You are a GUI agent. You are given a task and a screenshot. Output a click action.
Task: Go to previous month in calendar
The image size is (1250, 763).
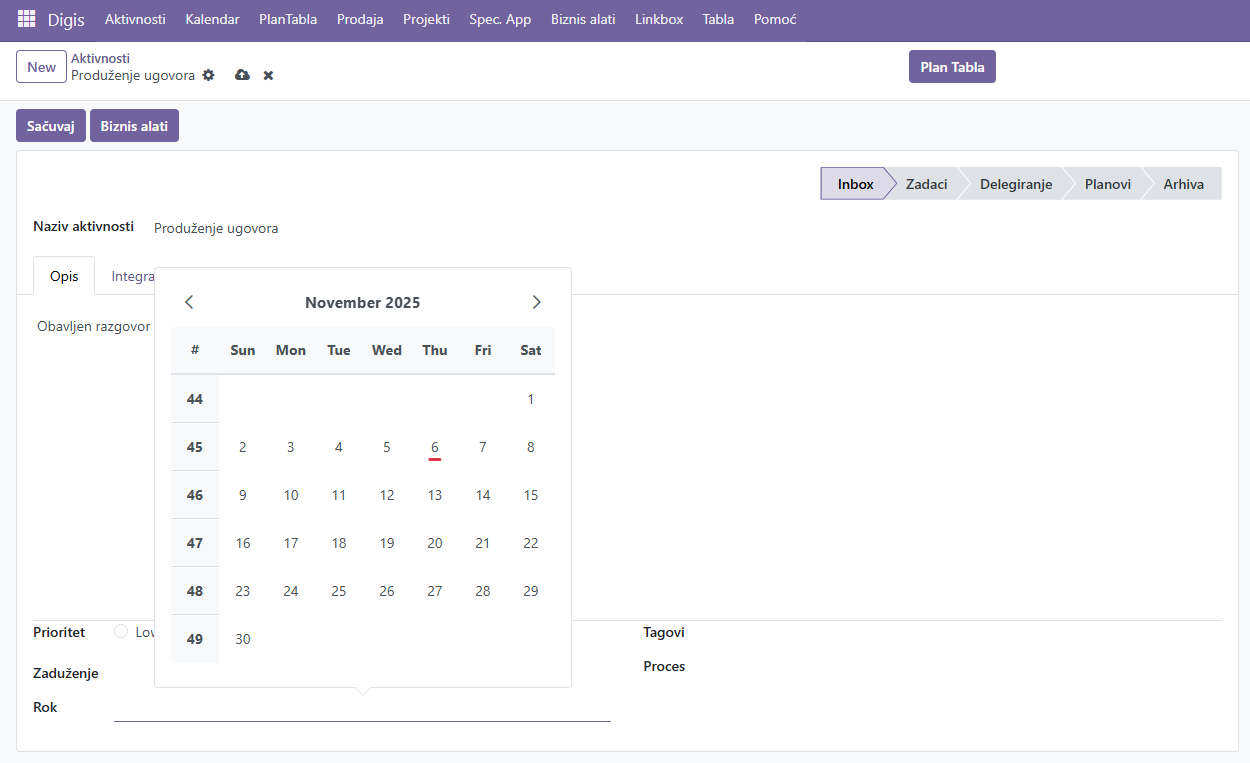189,302
